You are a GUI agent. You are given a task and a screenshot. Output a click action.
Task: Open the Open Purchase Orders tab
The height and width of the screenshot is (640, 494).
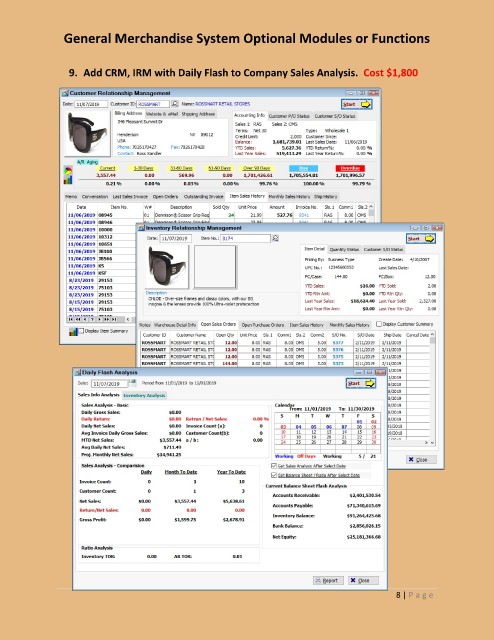[263, 325]
